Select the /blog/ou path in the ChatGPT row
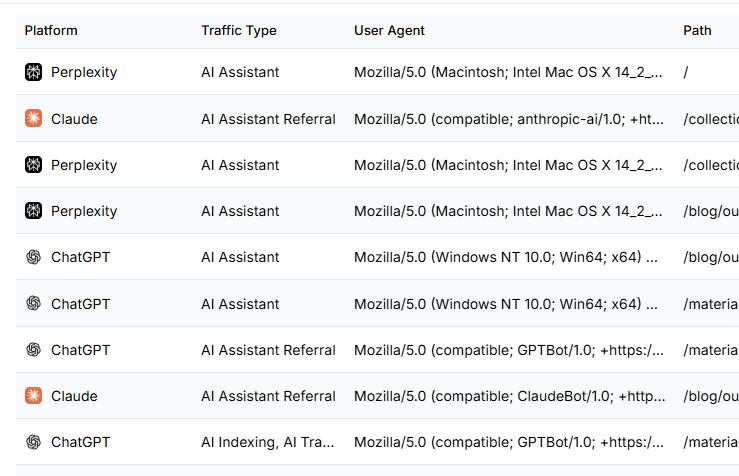Image resolution: width=739 pixels, height=476 pixels. (x=711, y=257)
